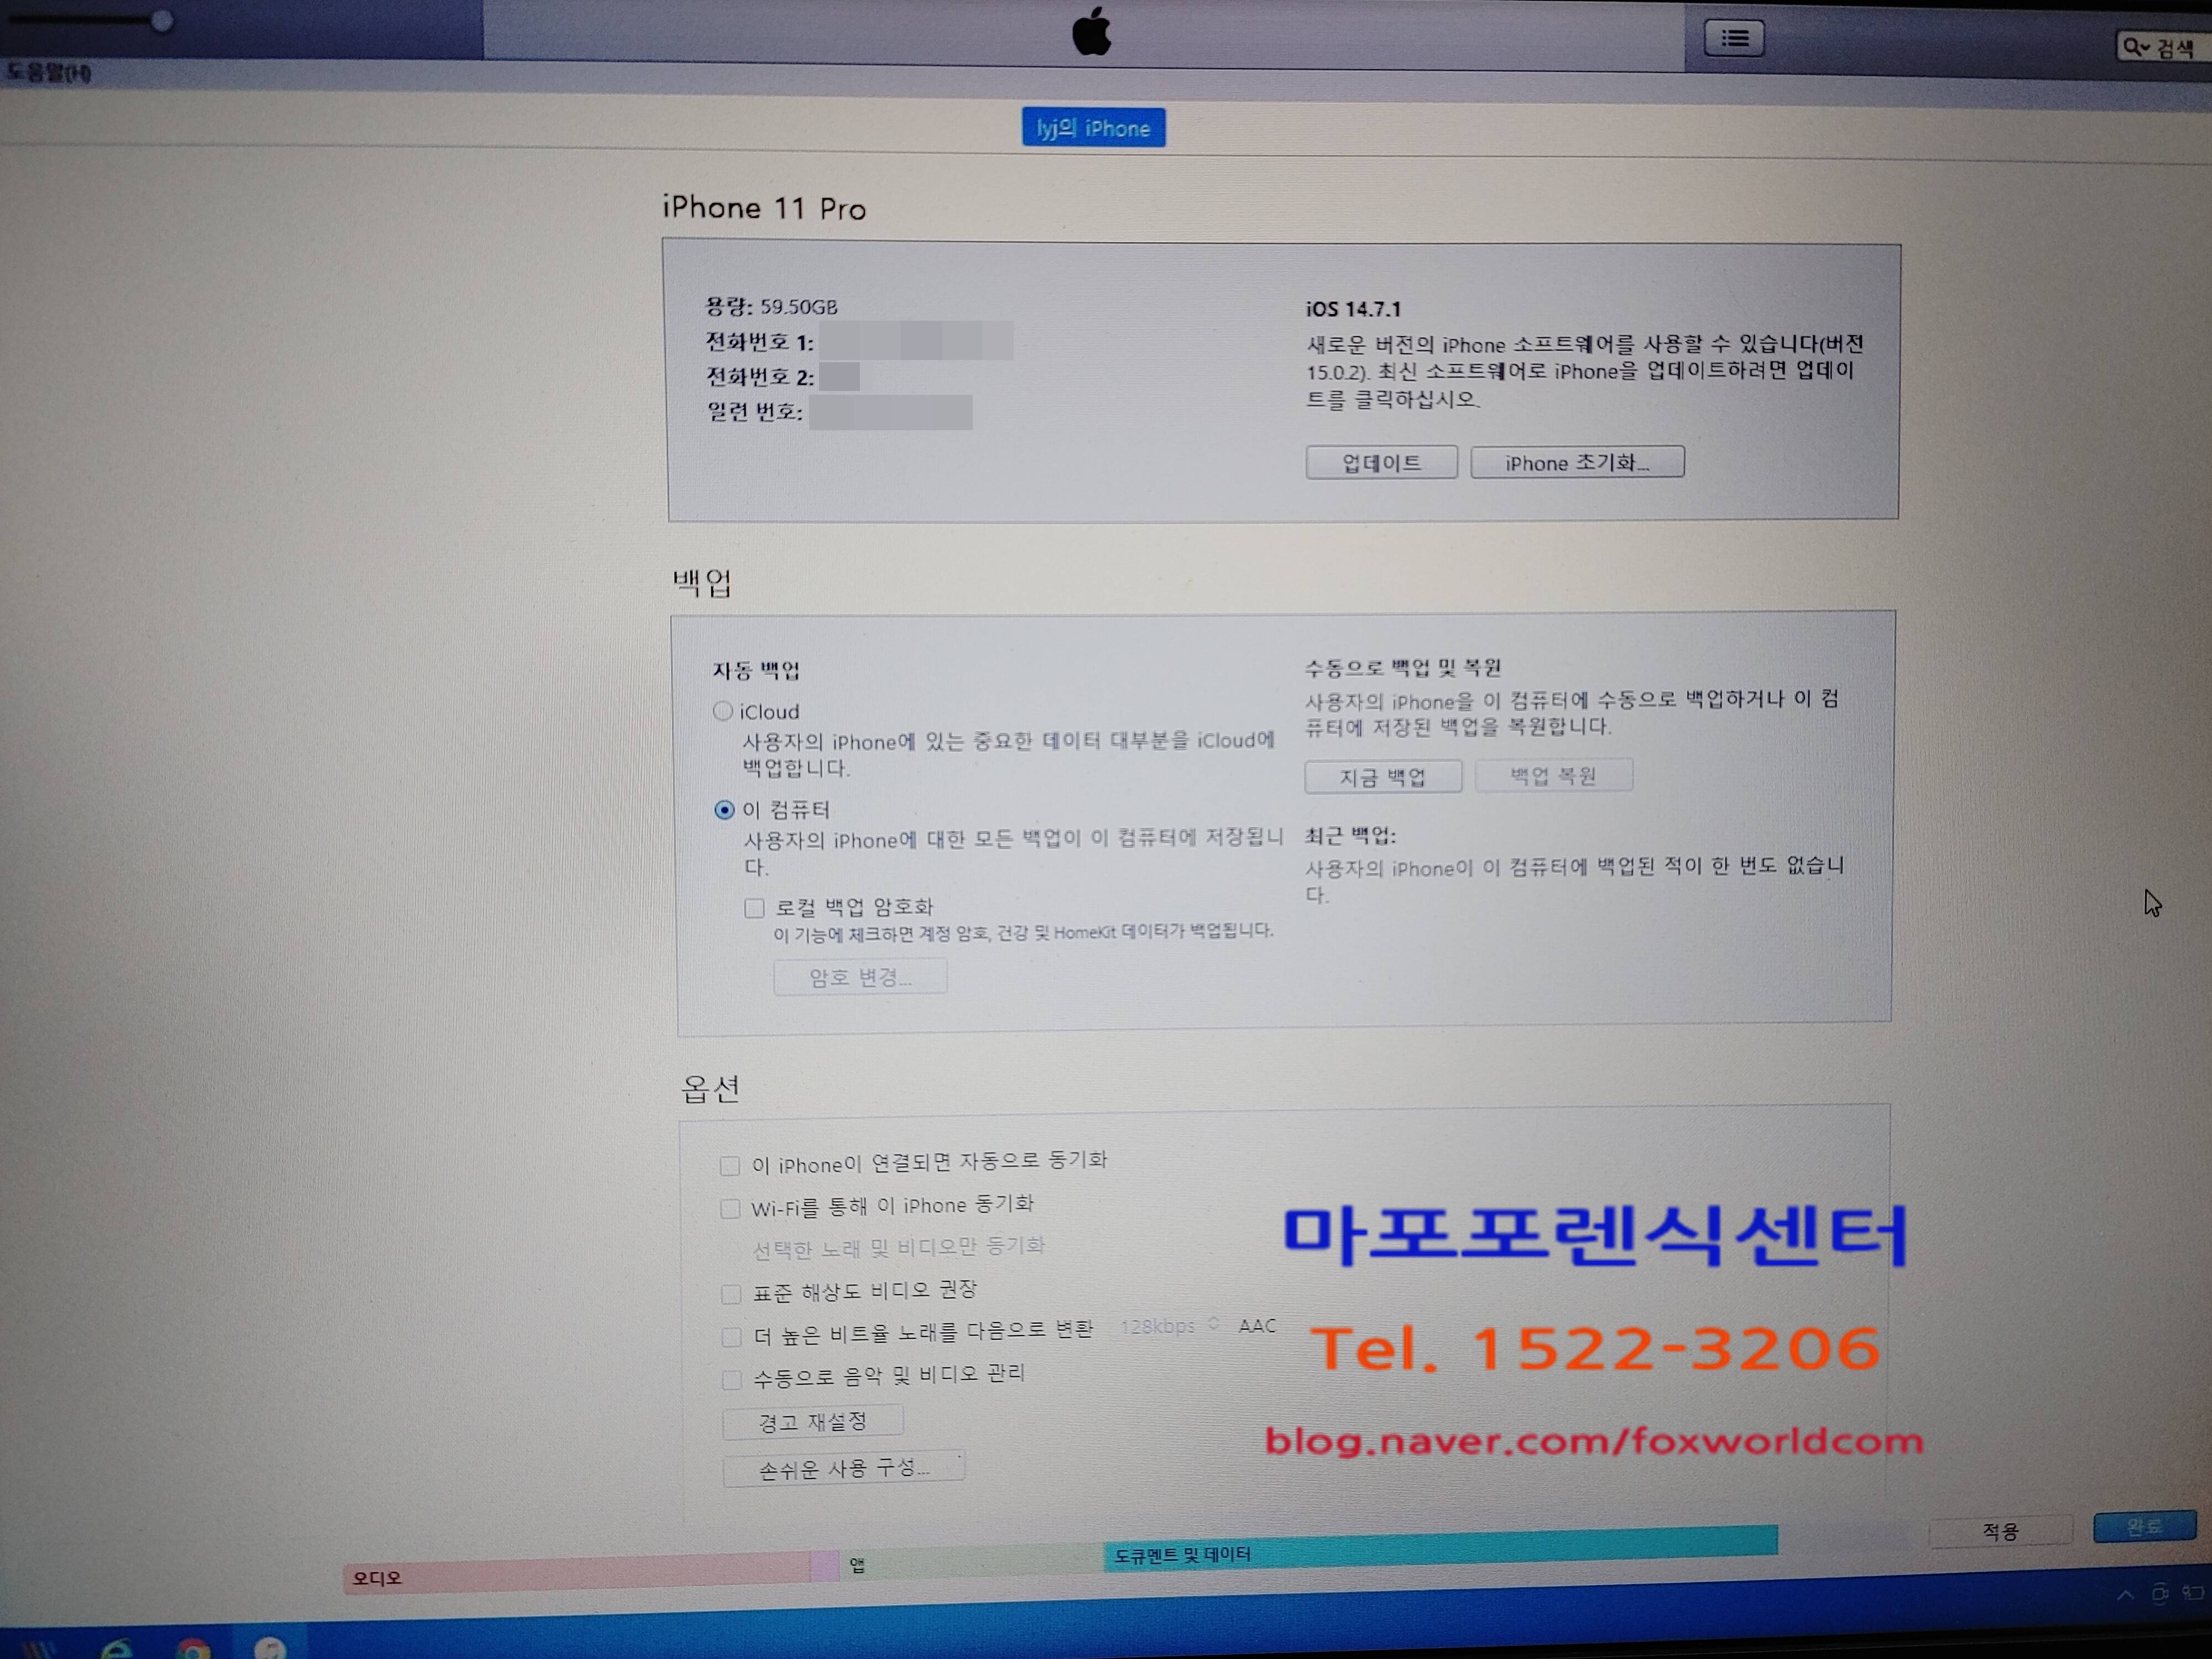
Task: Click the 용량: 59.50GB capacity text
Action: pyautogui.click(x=771, y=306)
